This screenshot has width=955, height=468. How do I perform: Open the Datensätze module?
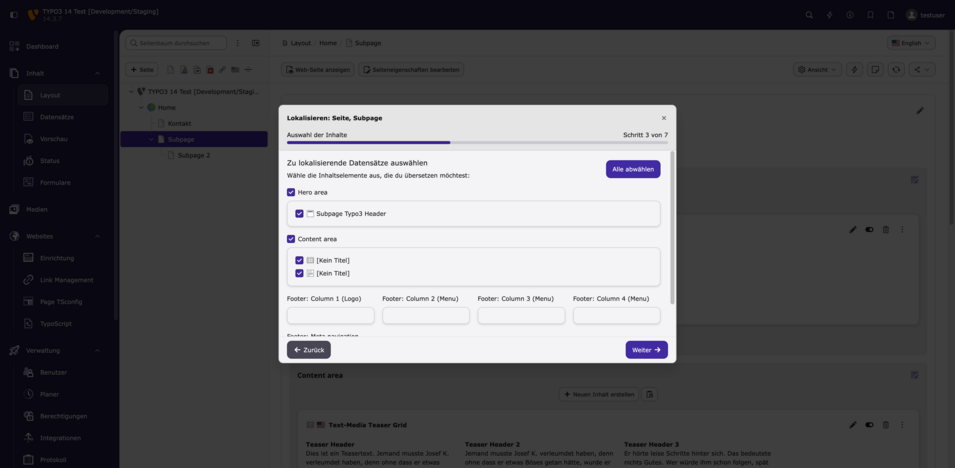tap(57, 117)
